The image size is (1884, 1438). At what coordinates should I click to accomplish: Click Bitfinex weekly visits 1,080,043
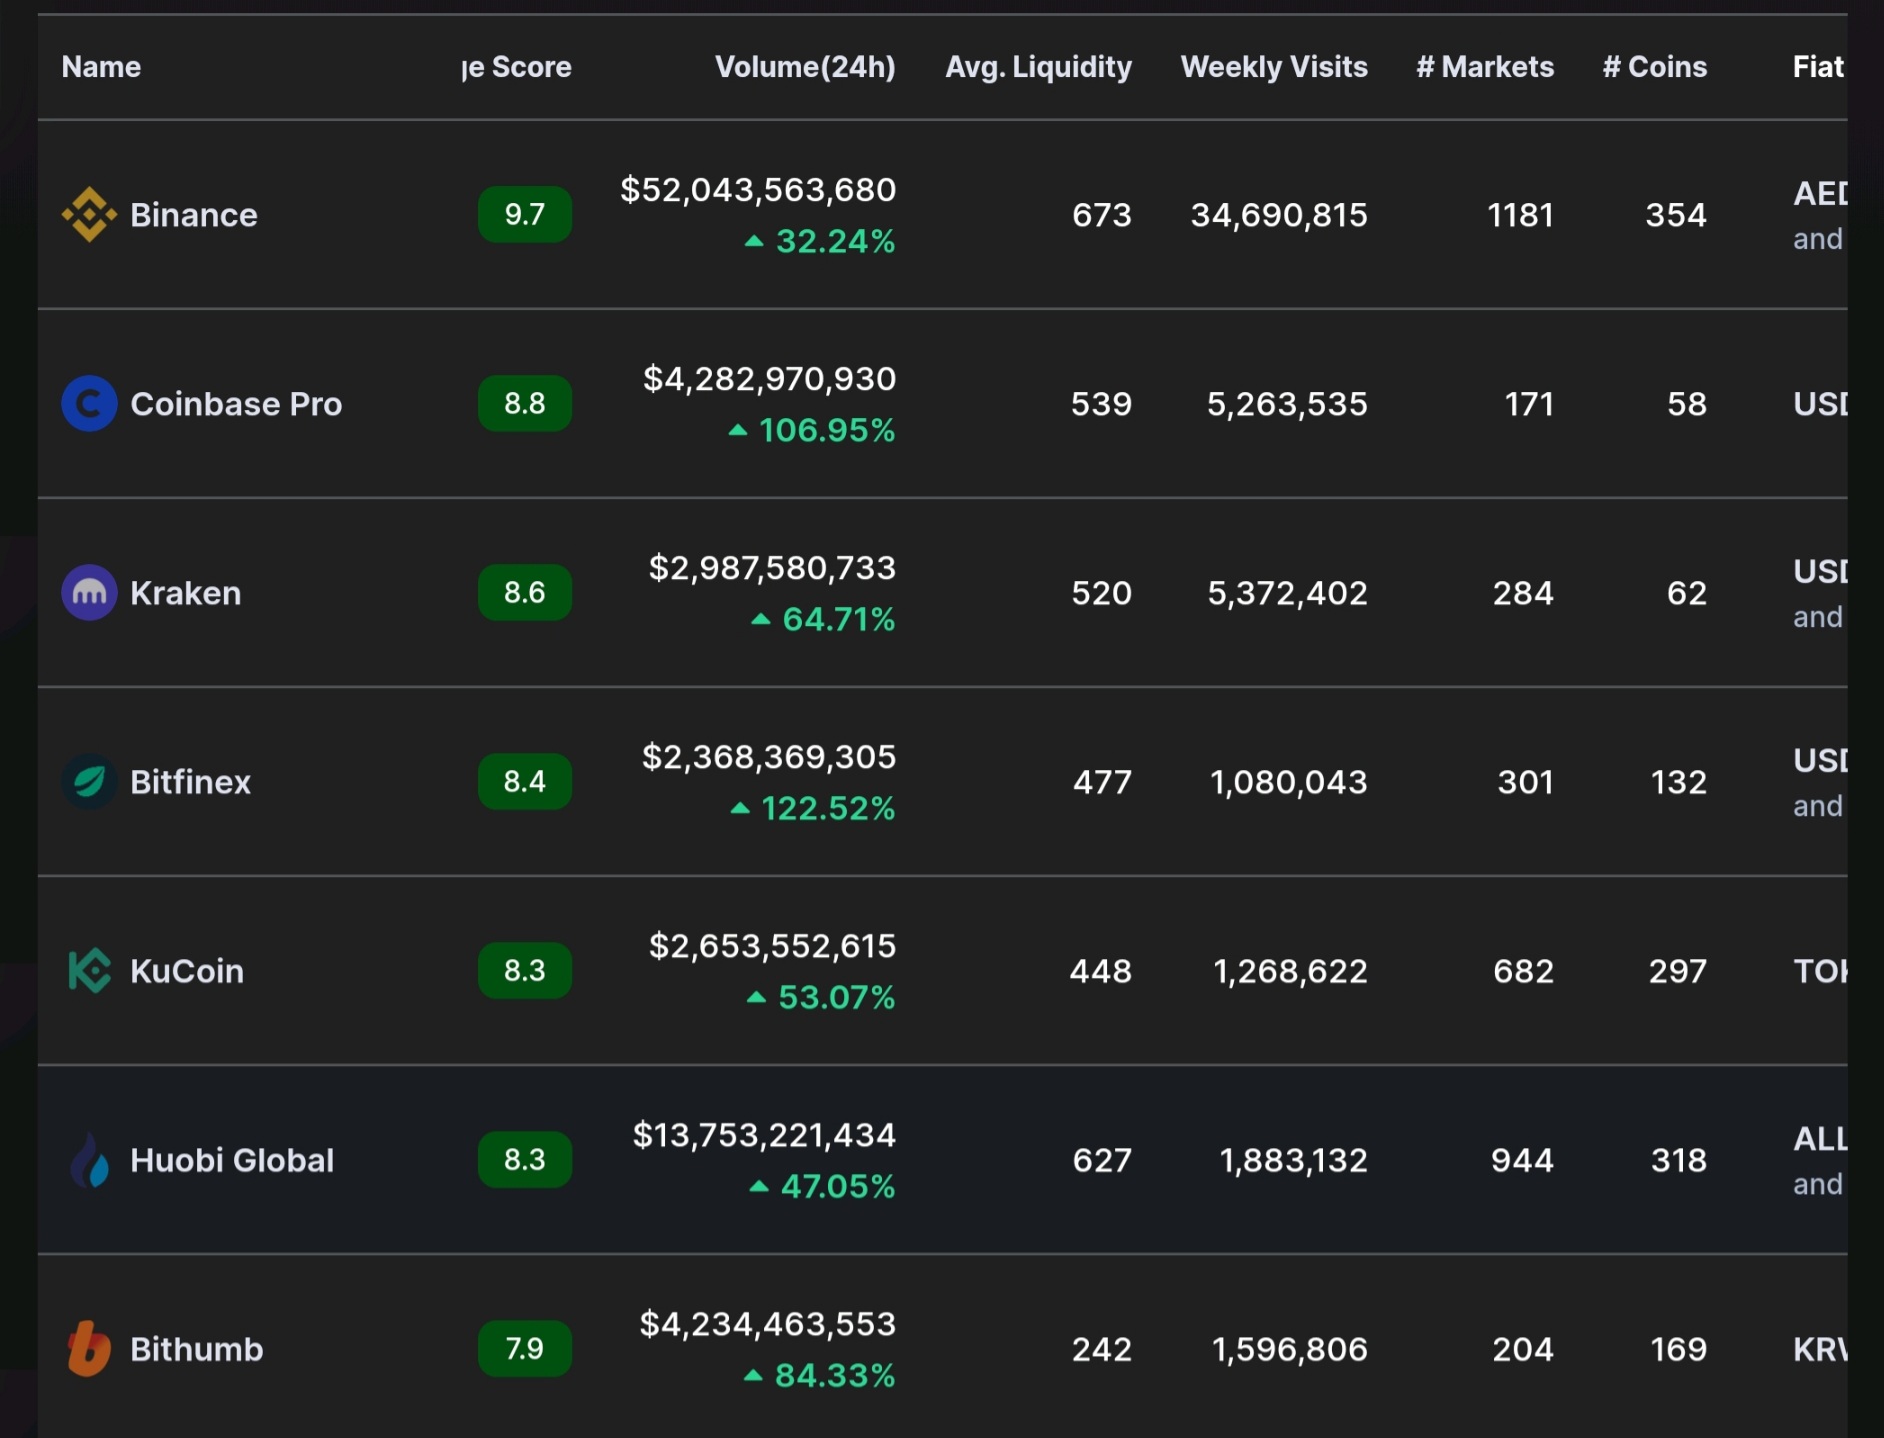1289,782
